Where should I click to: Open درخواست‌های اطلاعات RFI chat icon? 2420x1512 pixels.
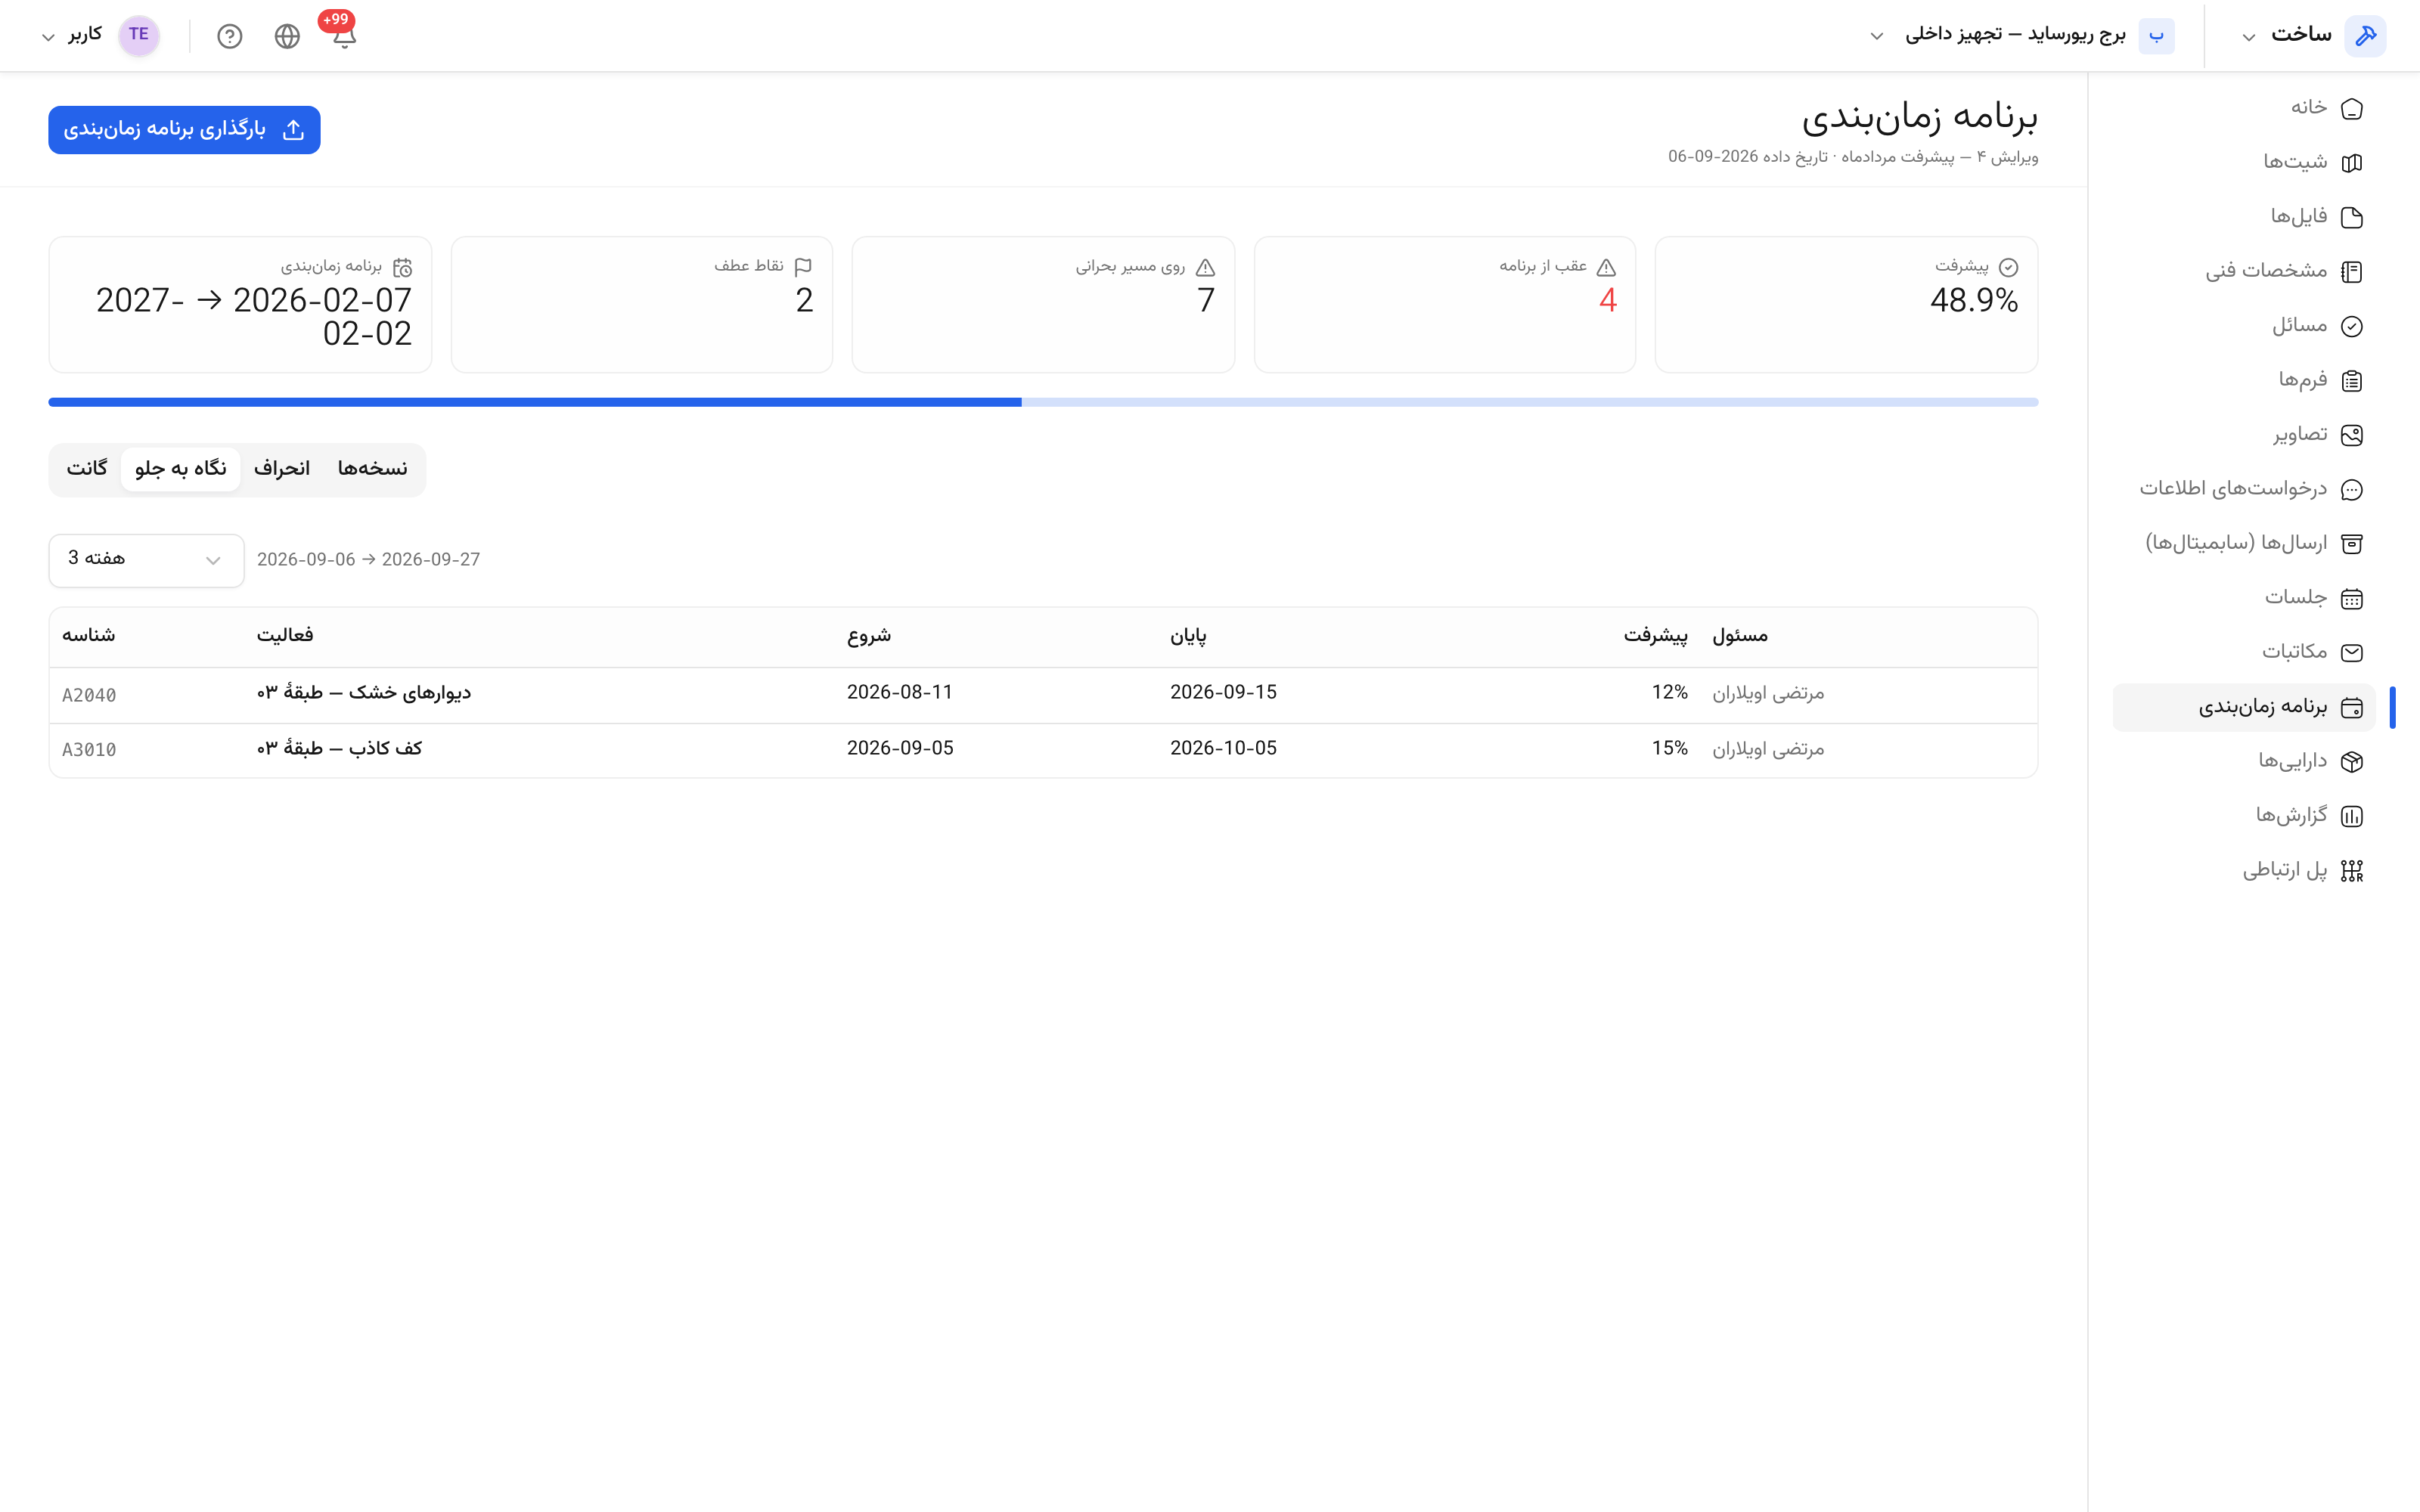point(2352,490)
